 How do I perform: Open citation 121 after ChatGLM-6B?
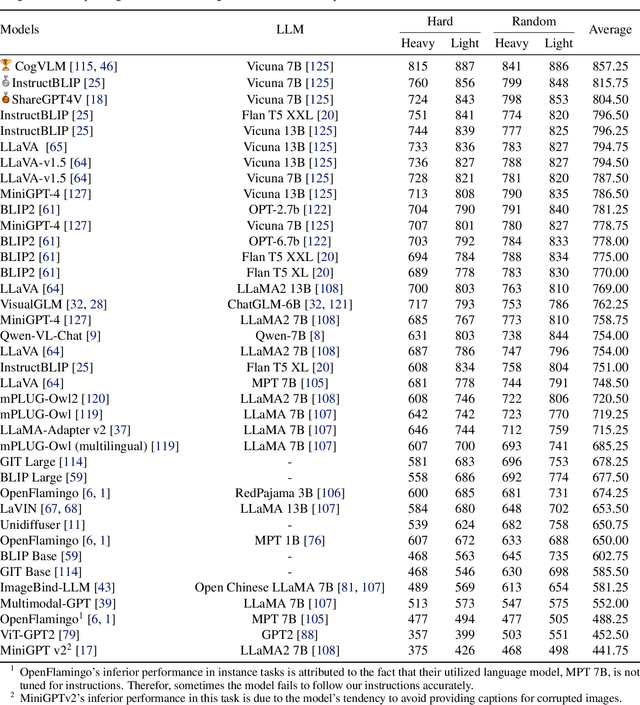pyautogui.click(x=338, y=304)
